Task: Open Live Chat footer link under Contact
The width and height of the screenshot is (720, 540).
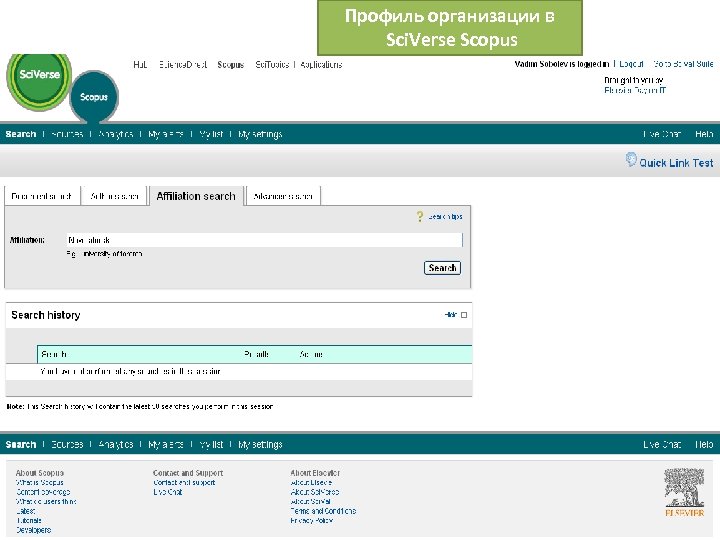Action: (168, 492)
